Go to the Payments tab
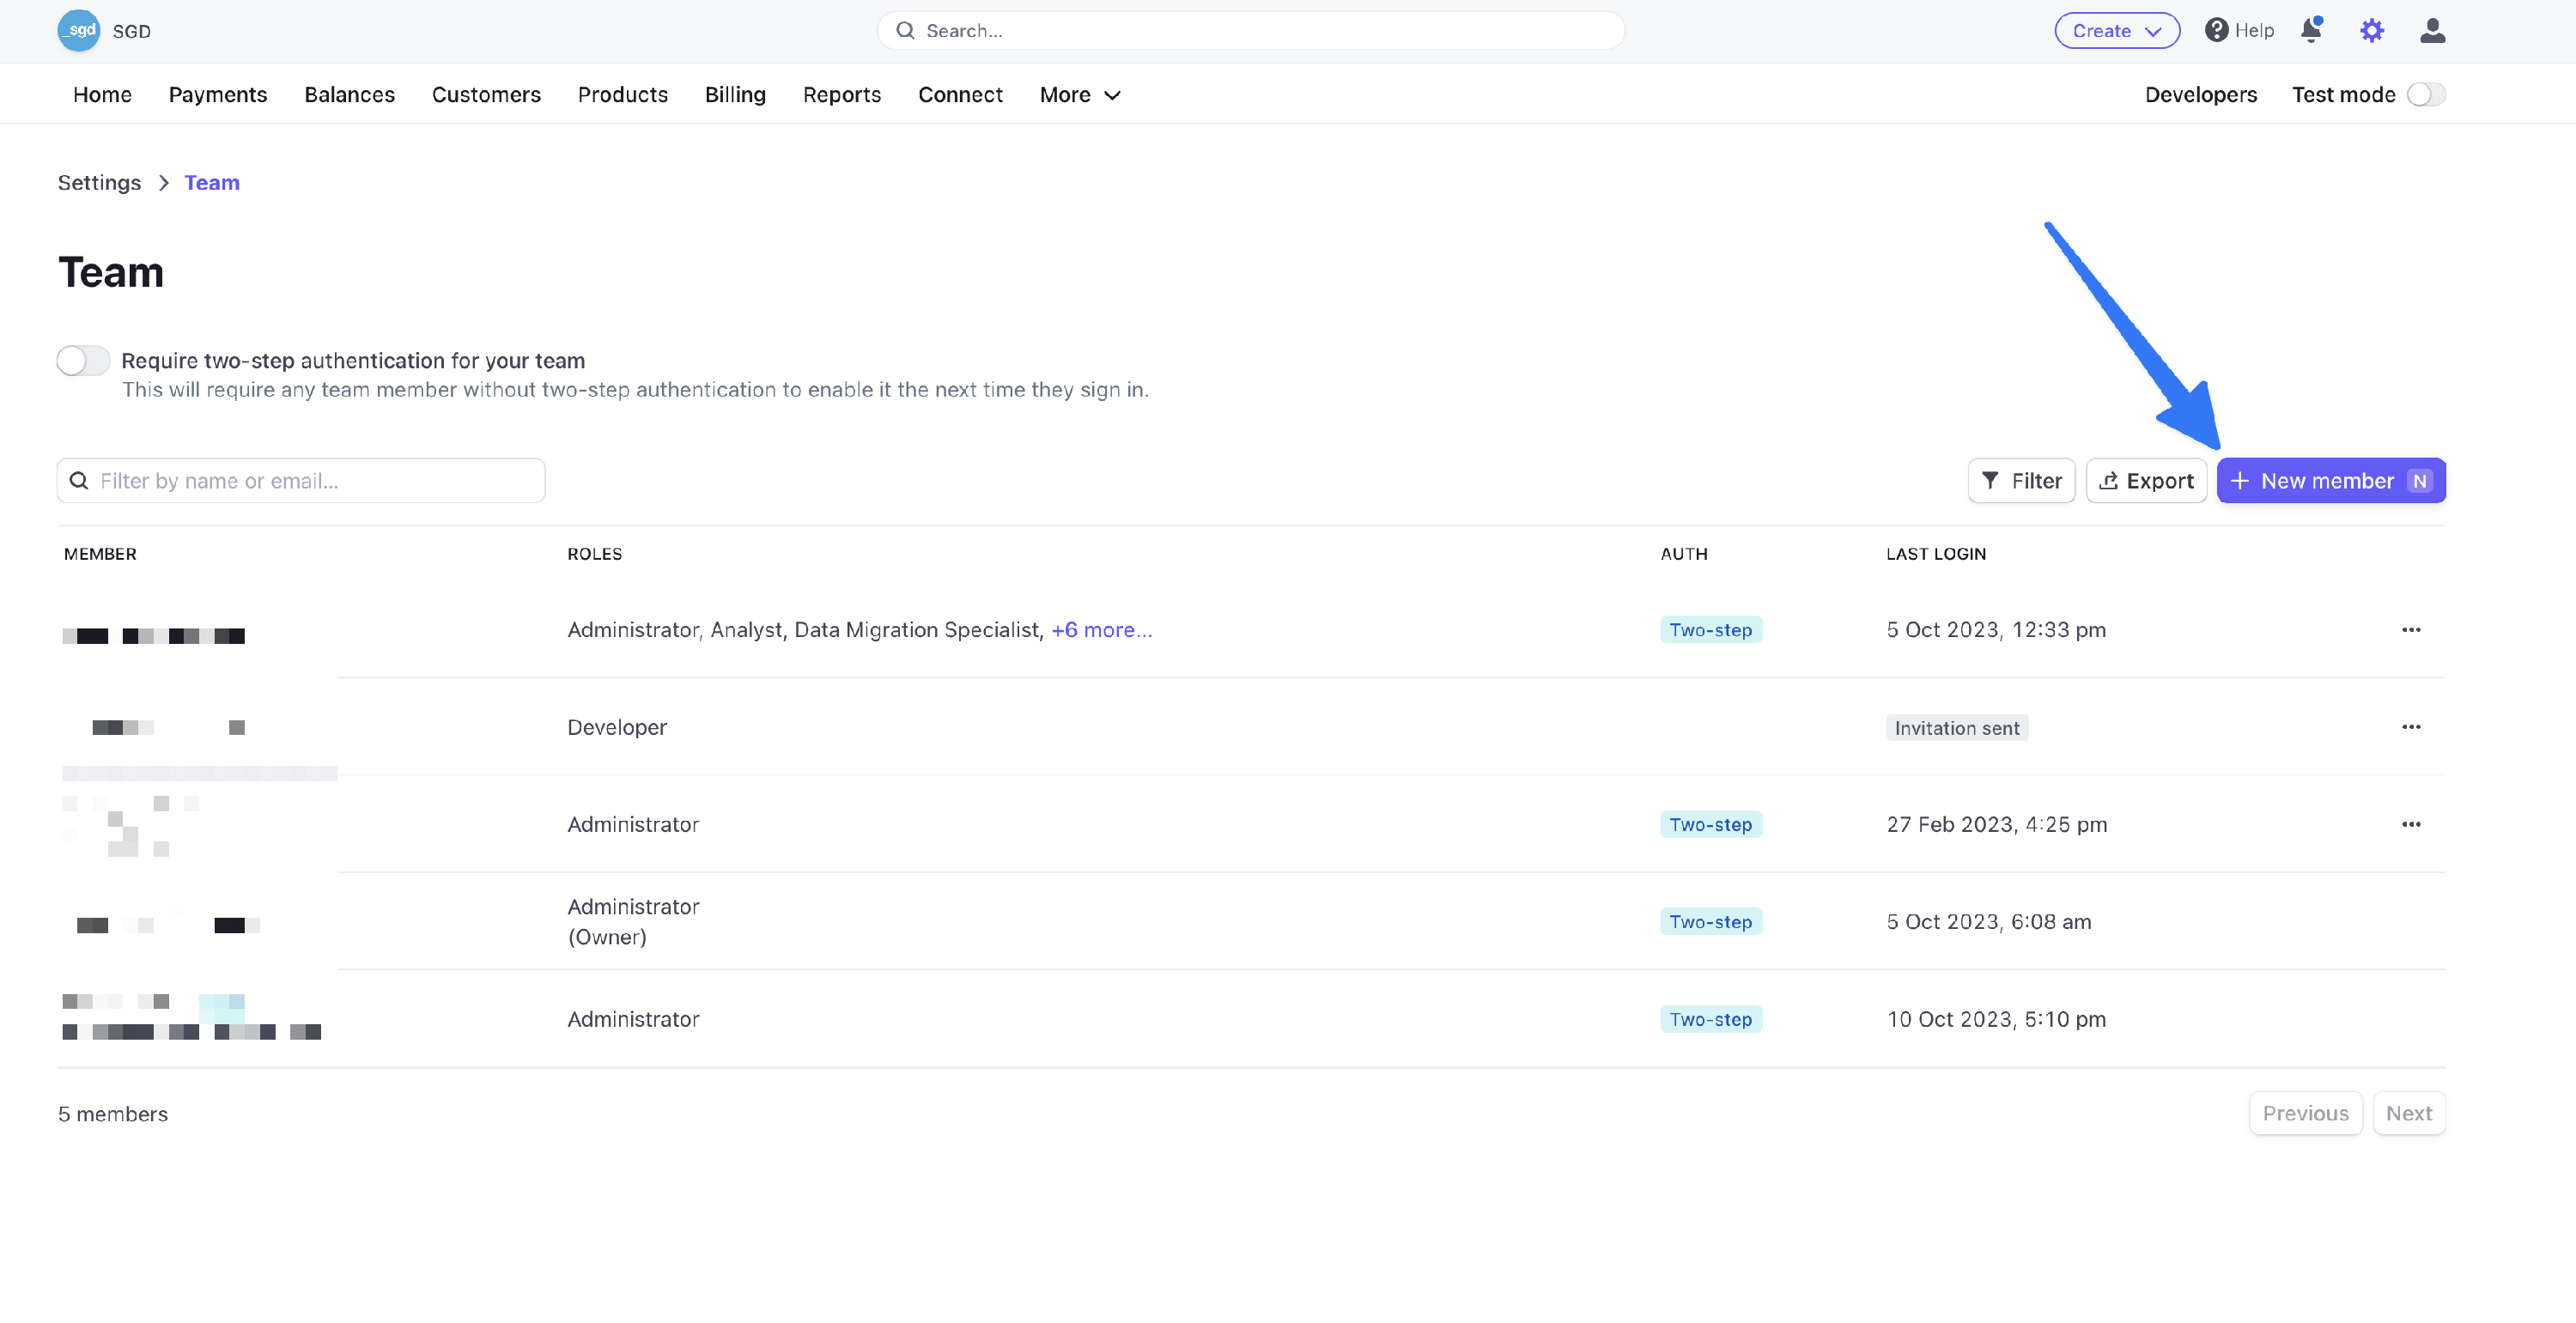This screenshot has width=2576, height=1323. point(218,95)
